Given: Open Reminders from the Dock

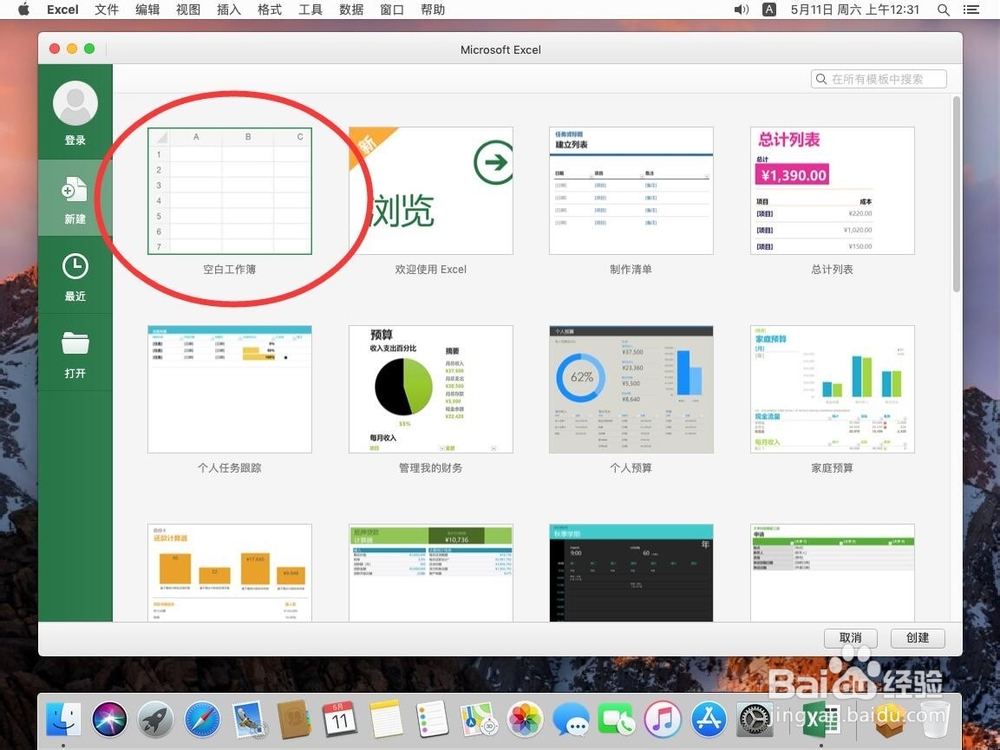Looking at the screenshot, I should 432,719.
